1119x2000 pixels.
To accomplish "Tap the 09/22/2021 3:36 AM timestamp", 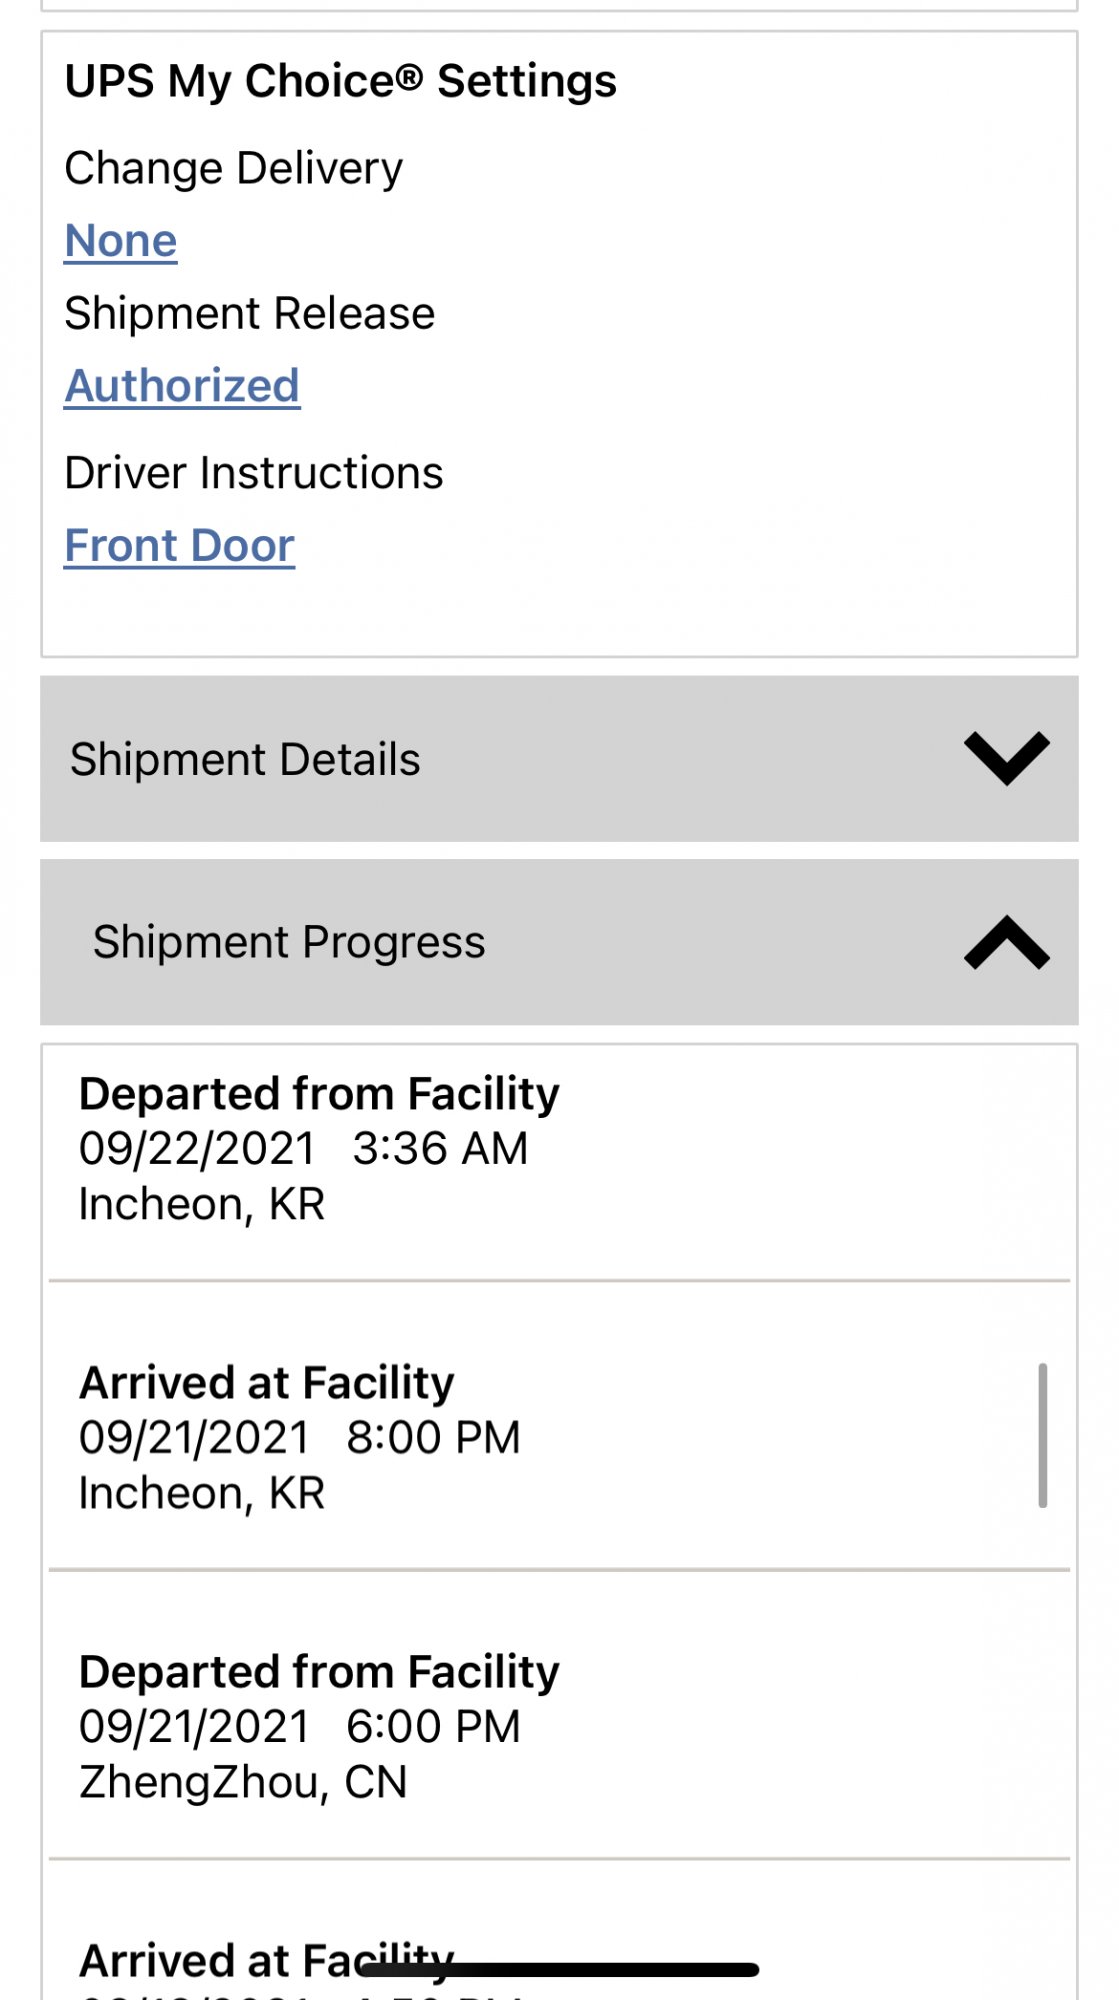I will point(303,1149).
